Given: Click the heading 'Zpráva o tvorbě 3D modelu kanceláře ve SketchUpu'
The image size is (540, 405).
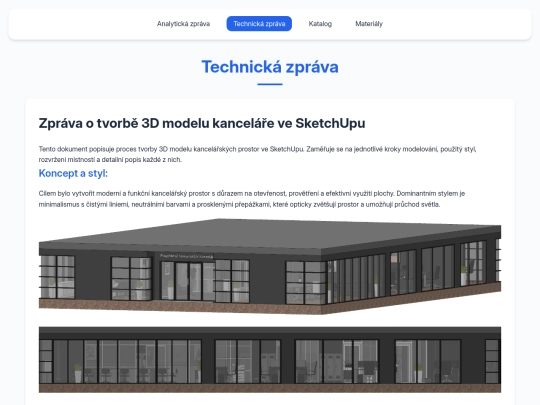Looking at the screenshot, I should coord(202,123).
